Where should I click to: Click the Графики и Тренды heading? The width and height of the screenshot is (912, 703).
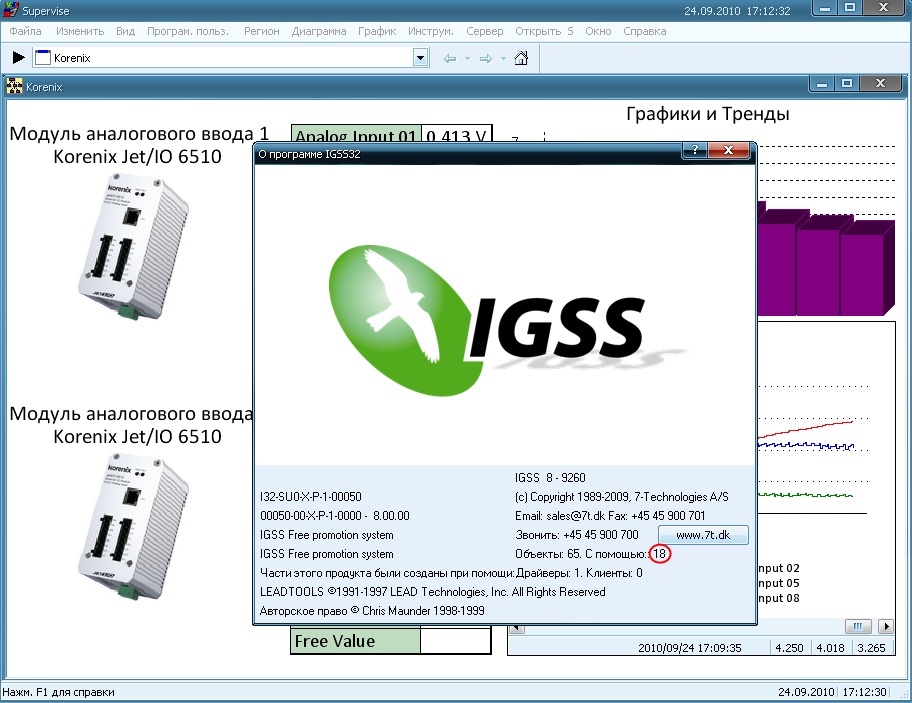tap(708, 114)
